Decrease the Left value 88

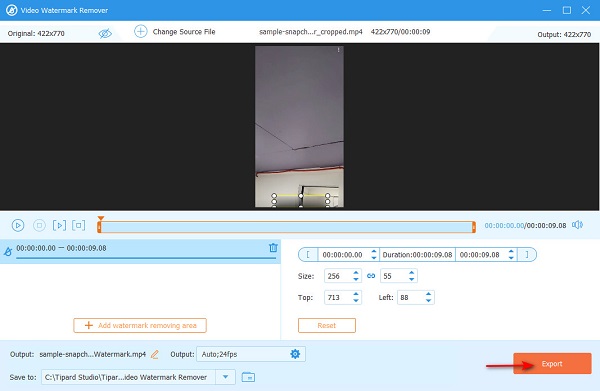(x=429, y=301)
